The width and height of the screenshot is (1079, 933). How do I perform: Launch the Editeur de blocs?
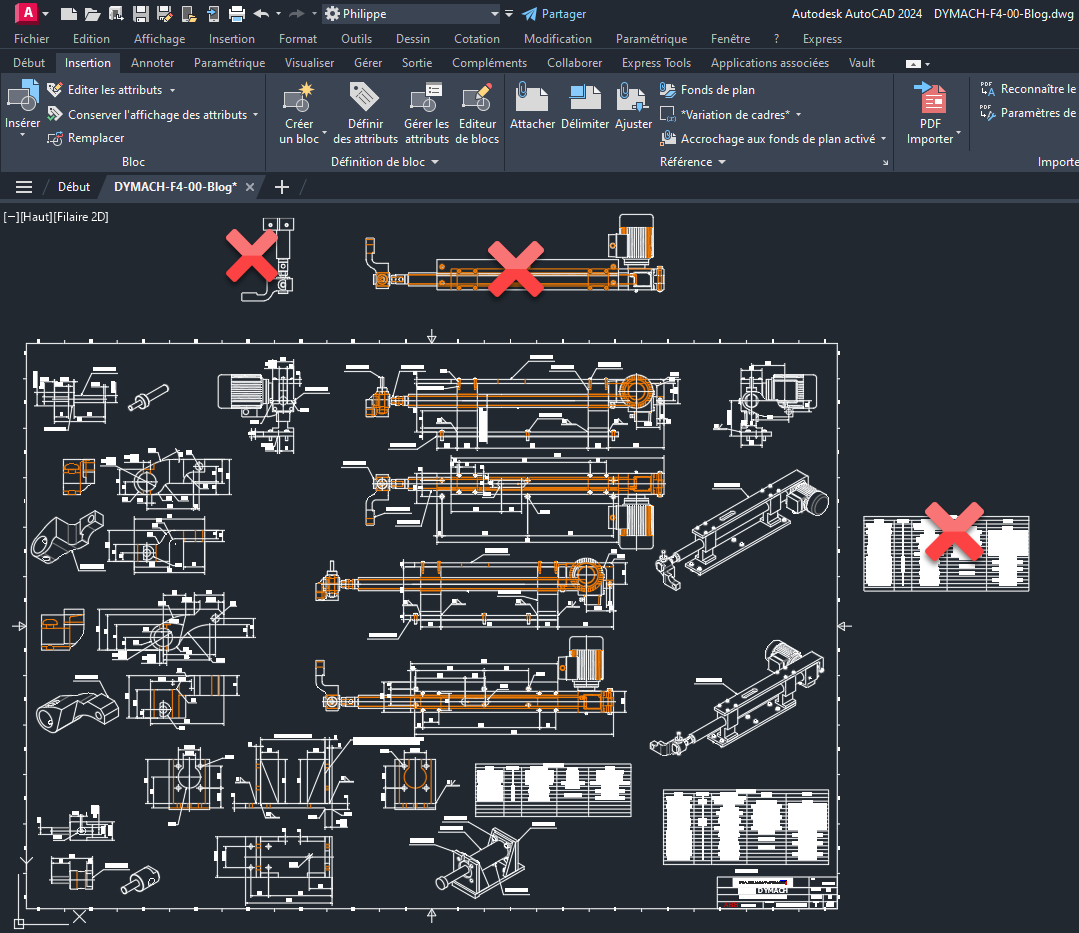click(478, 98)
